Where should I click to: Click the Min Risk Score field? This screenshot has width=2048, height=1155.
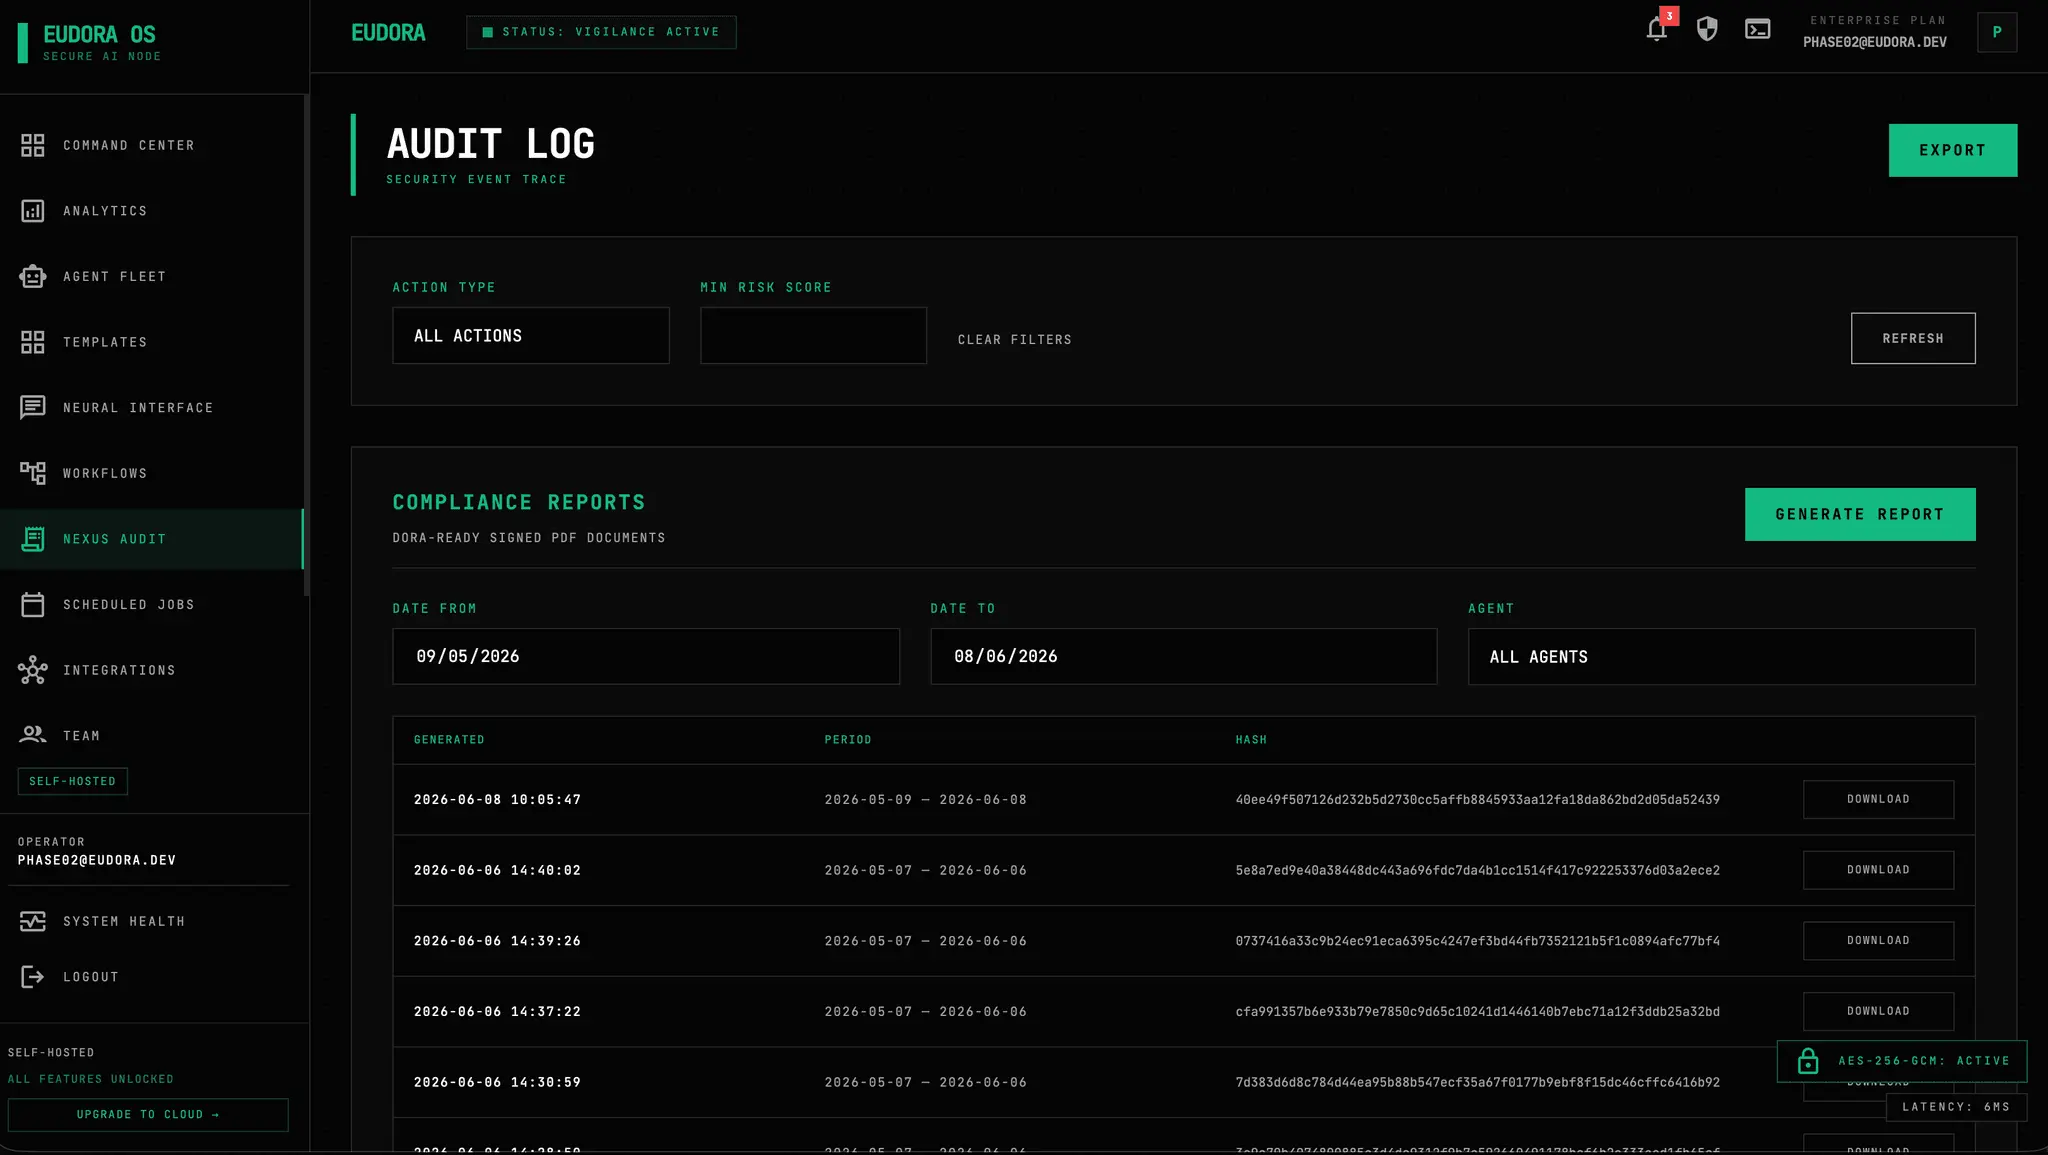[813, 336]
